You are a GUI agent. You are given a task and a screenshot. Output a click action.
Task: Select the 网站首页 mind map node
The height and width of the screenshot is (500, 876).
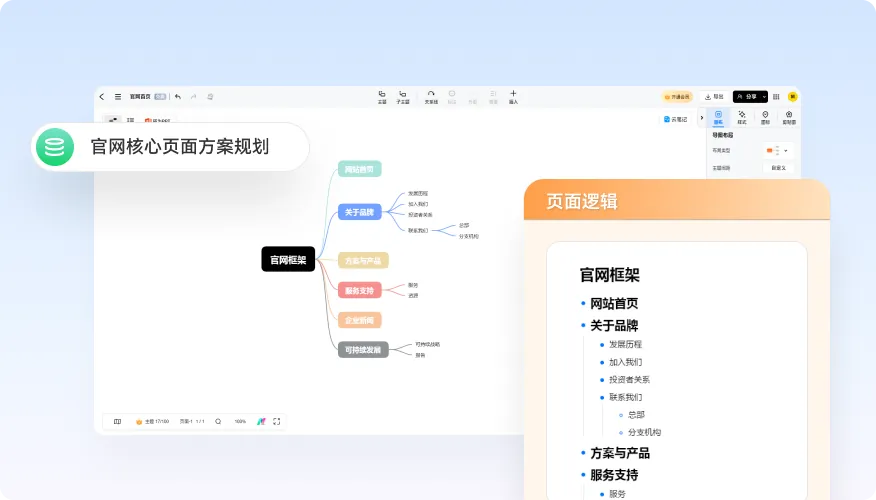[x=359, y=169]
